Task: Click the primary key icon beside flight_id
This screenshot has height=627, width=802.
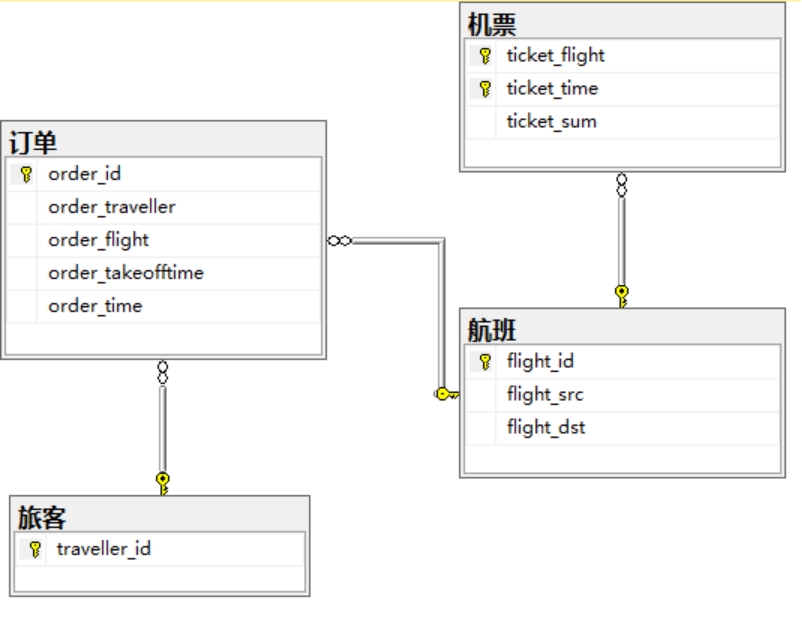Action: 485,362
